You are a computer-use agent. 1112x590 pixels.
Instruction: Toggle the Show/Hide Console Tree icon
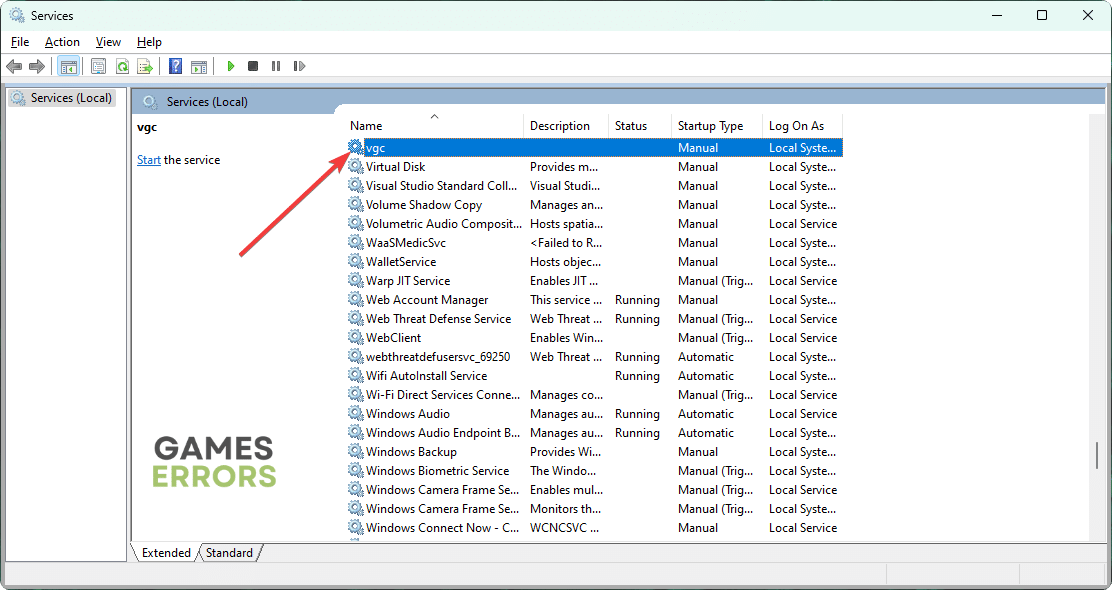coord(68,66)
